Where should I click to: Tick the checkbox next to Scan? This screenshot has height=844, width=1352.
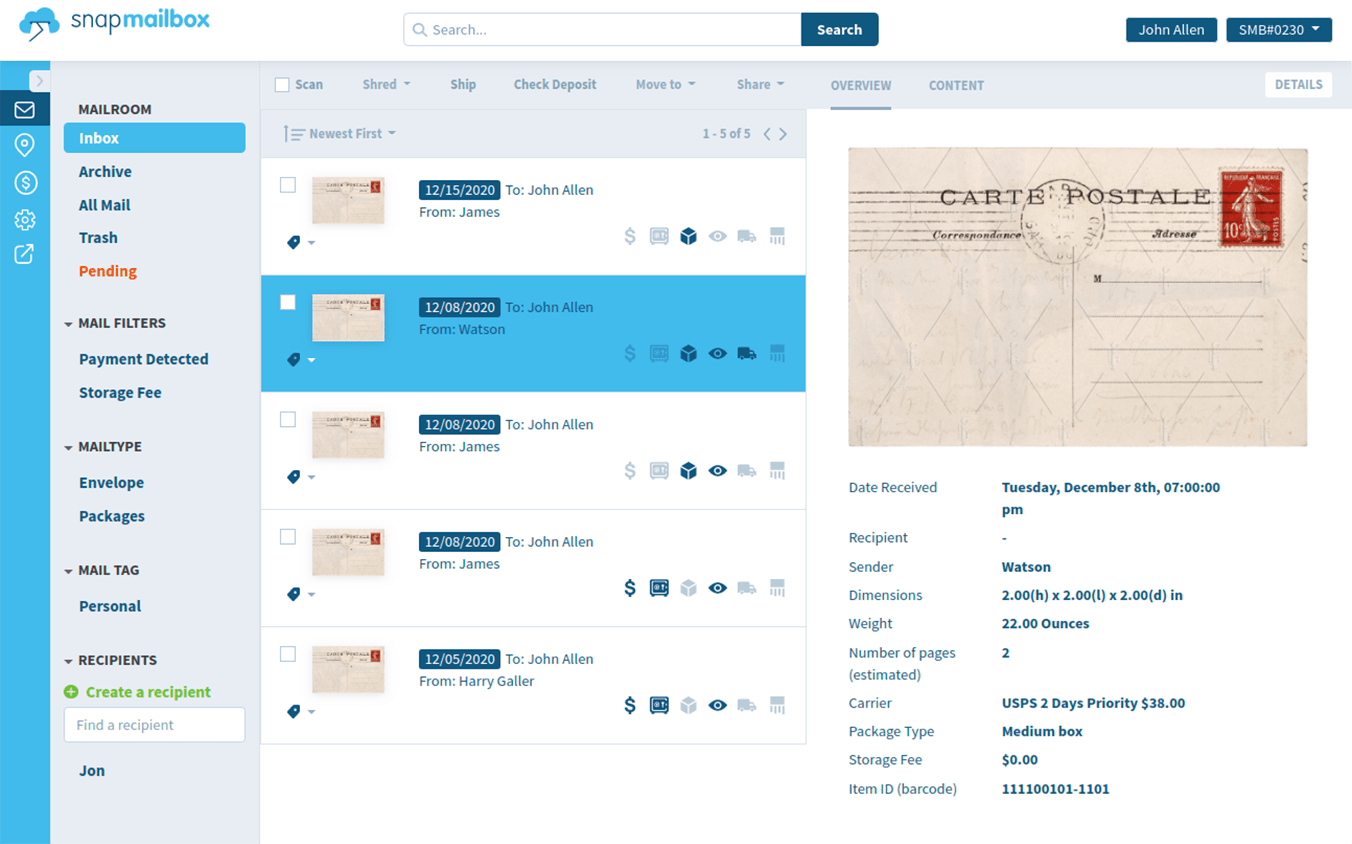click(282, 85)
